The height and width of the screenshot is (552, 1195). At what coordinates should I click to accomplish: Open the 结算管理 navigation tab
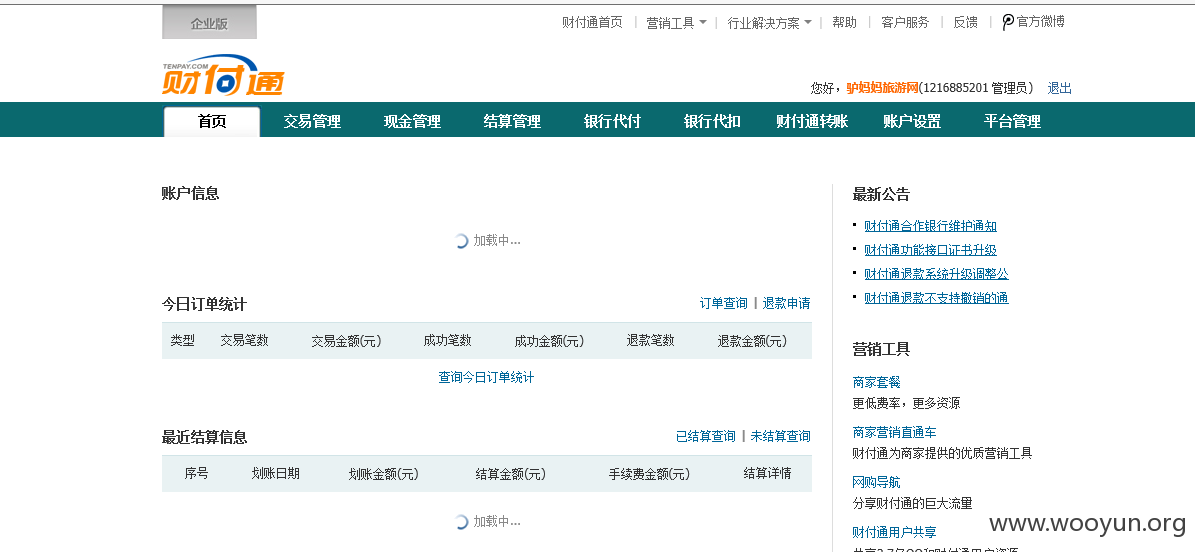[512, 121]
